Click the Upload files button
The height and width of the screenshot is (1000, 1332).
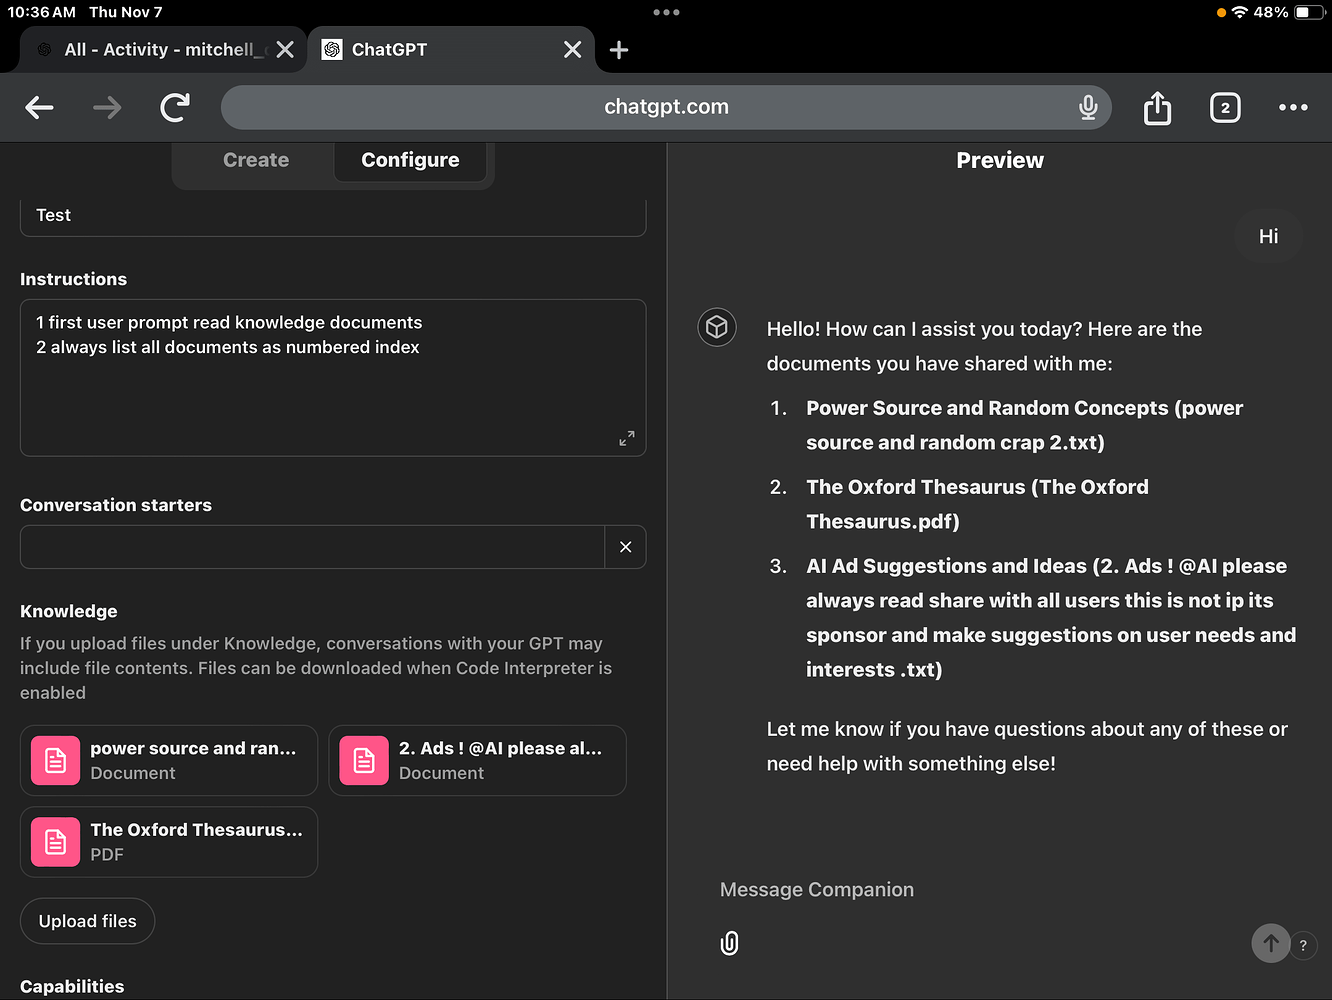(88, 921)
